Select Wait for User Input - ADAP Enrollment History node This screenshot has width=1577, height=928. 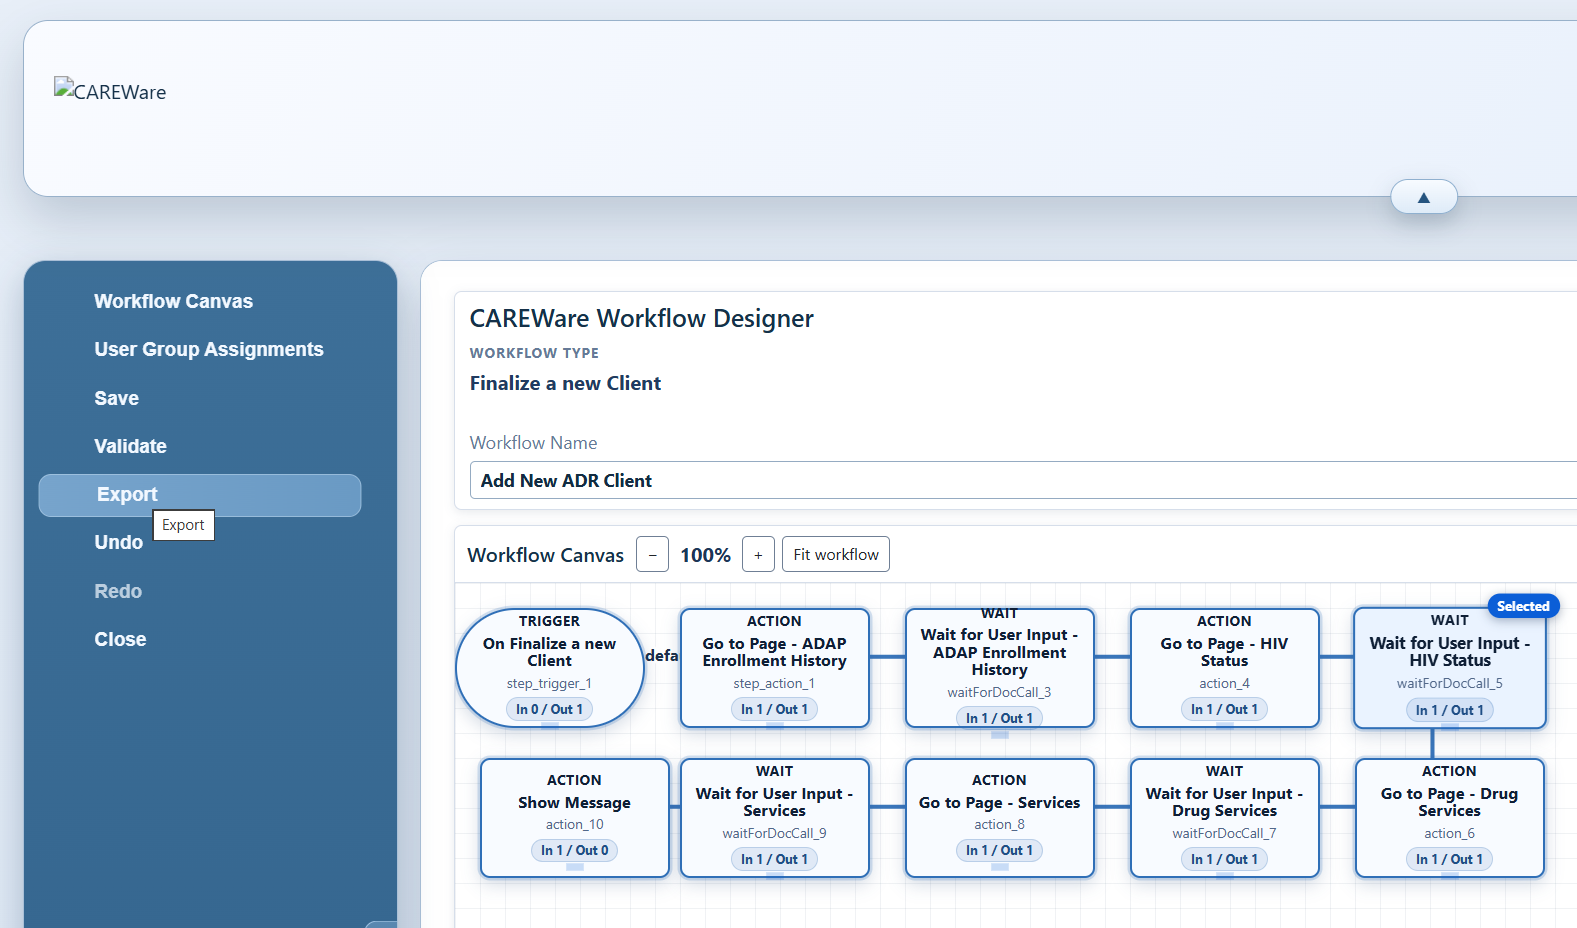point(1000,667)
